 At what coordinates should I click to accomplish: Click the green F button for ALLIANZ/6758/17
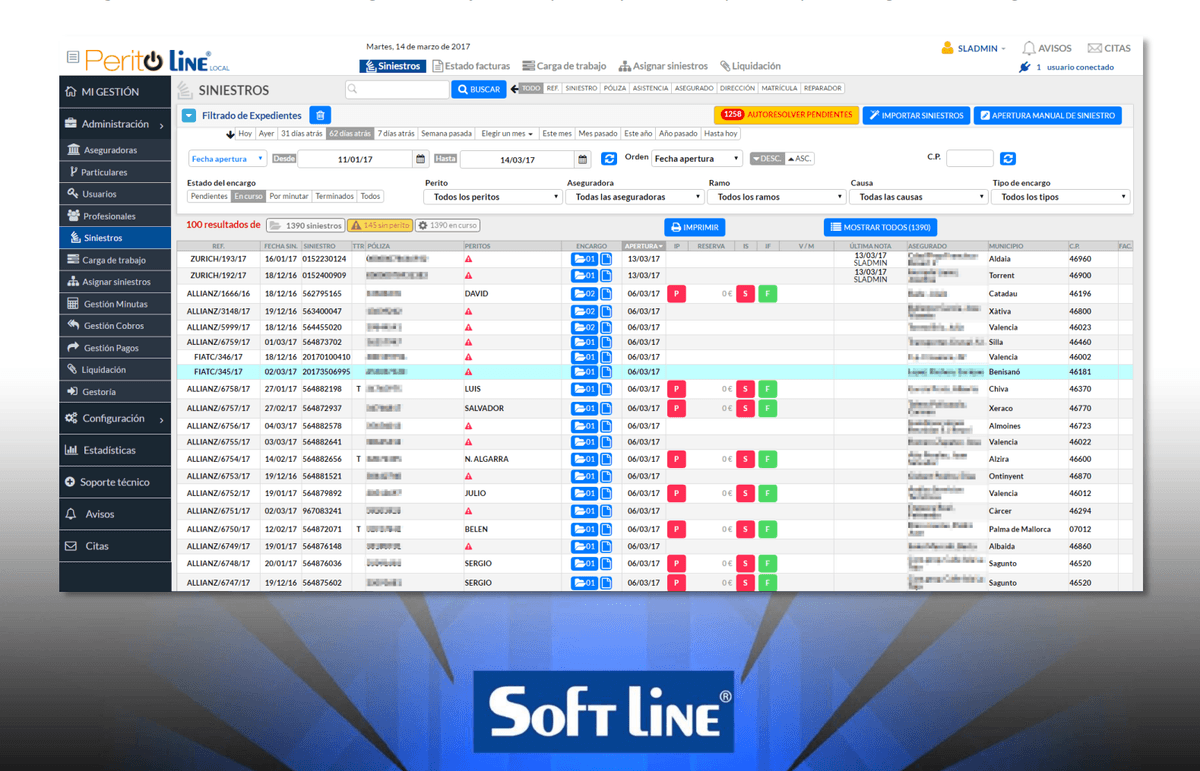tap(767, 389)
